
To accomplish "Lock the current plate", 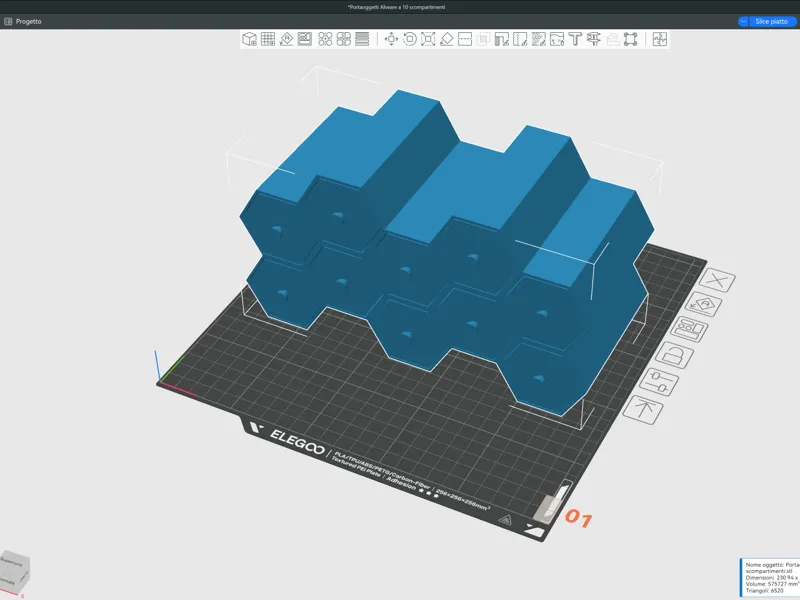I will pos(674,355).
